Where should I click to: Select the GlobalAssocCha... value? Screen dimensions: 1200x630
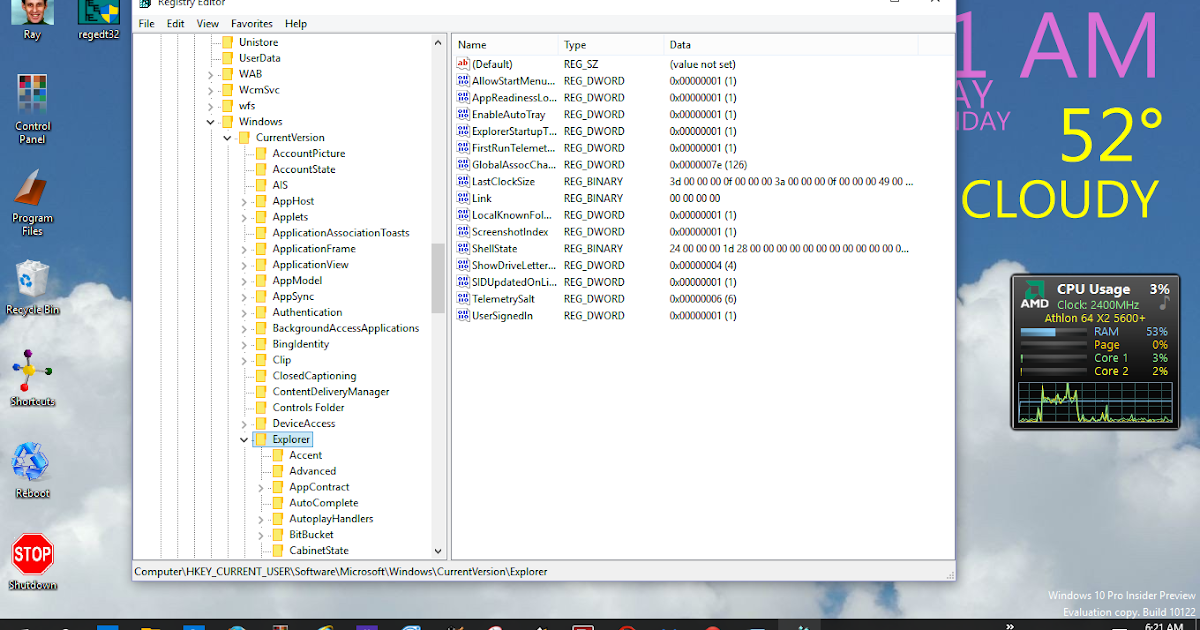pos(514,164)
